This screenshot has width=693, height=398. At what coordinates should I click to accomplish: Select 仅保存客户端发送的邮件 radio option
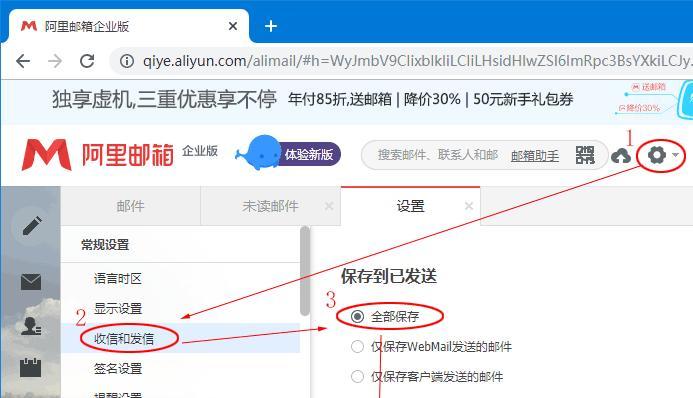(357, 376)
